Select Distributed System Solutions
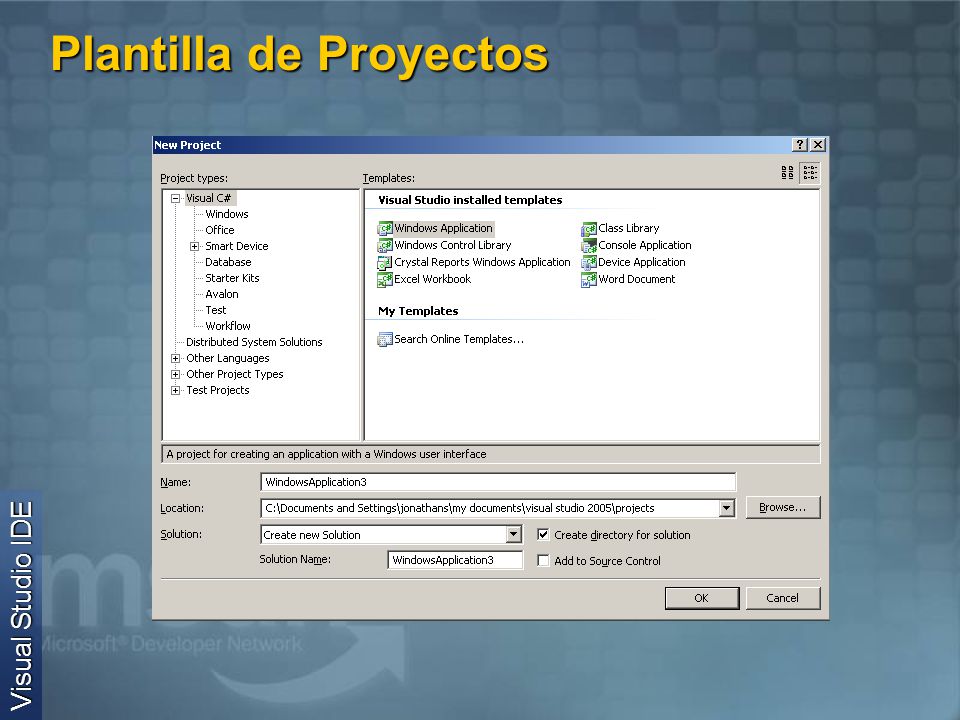The width and height of the screenshot is (960, 720). tap(254, 342)
